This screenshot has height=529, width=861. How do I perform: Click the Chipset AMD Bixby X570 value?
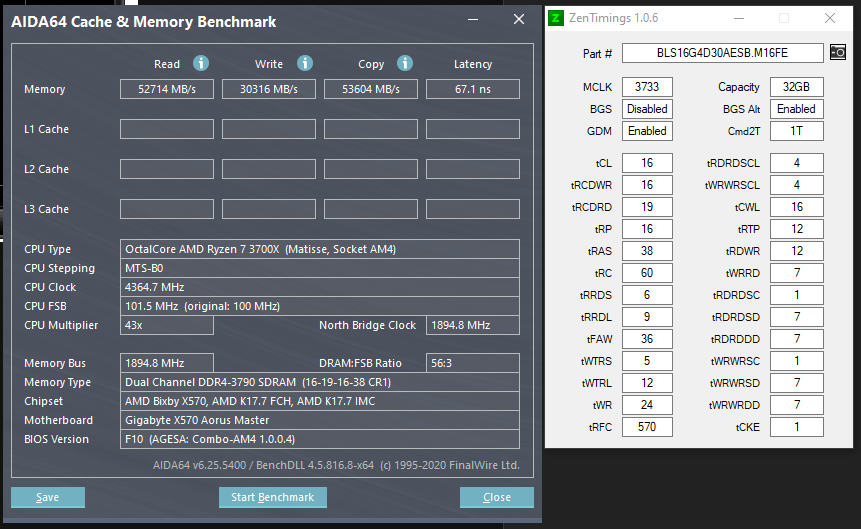point(320,401)
